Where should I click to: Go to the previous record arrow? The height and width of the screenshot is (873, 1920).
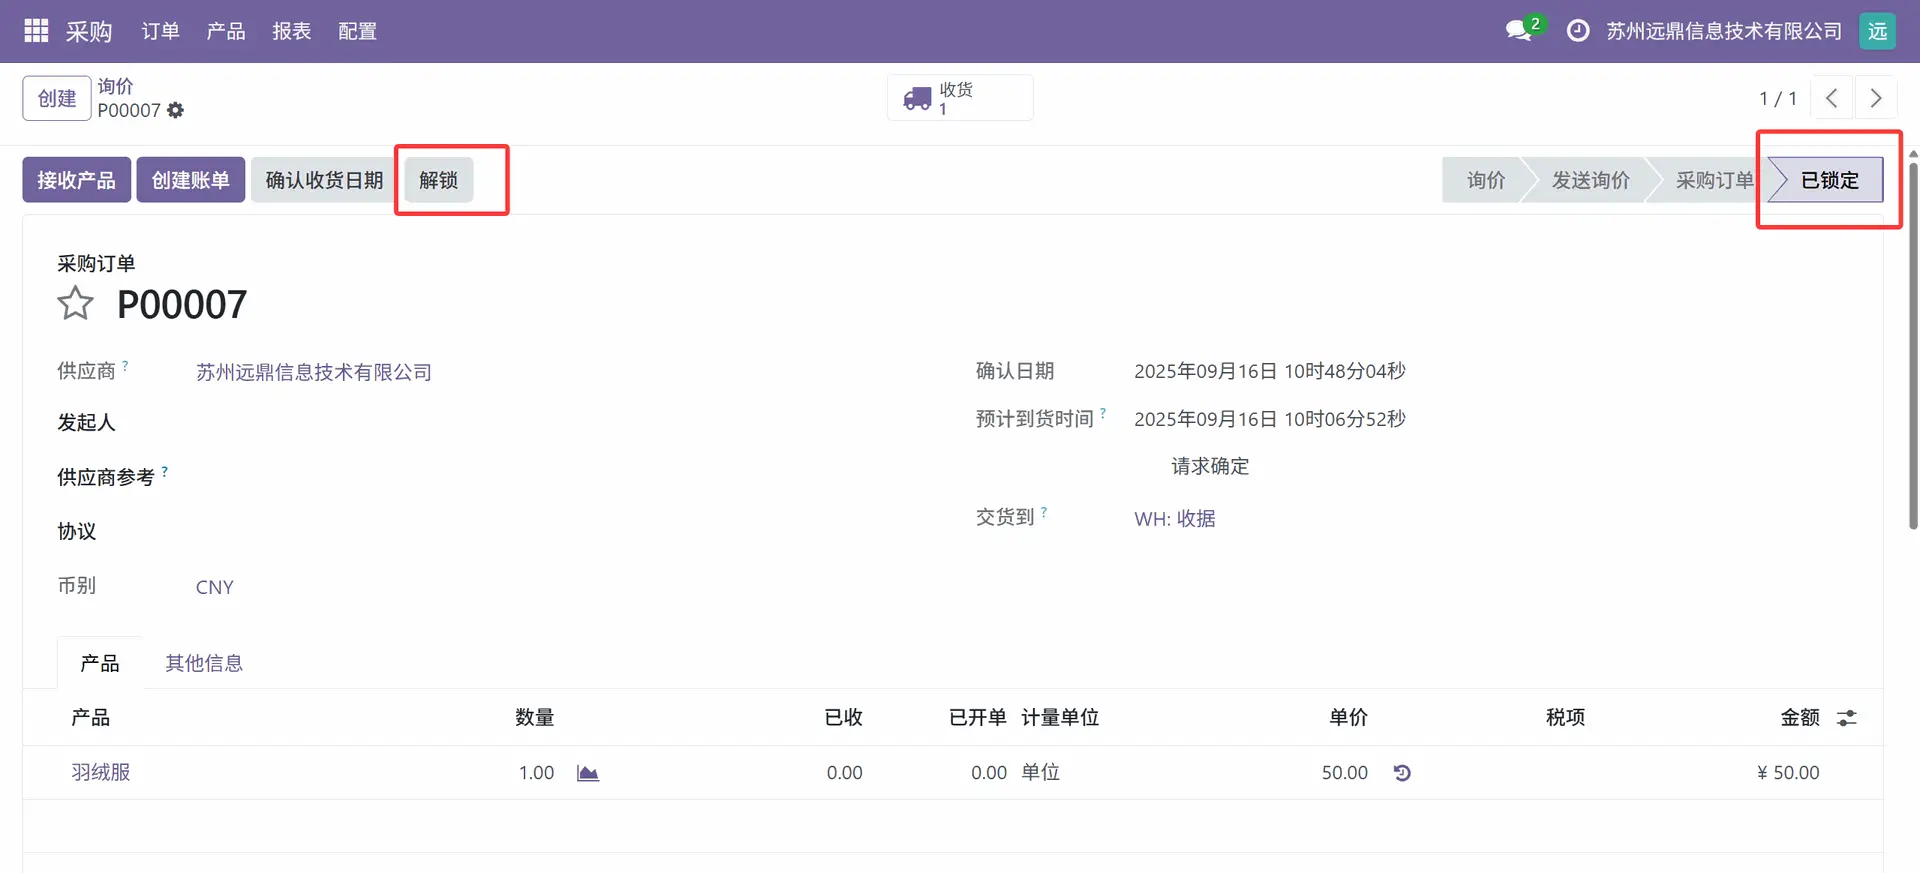(x=1832, y=98)
